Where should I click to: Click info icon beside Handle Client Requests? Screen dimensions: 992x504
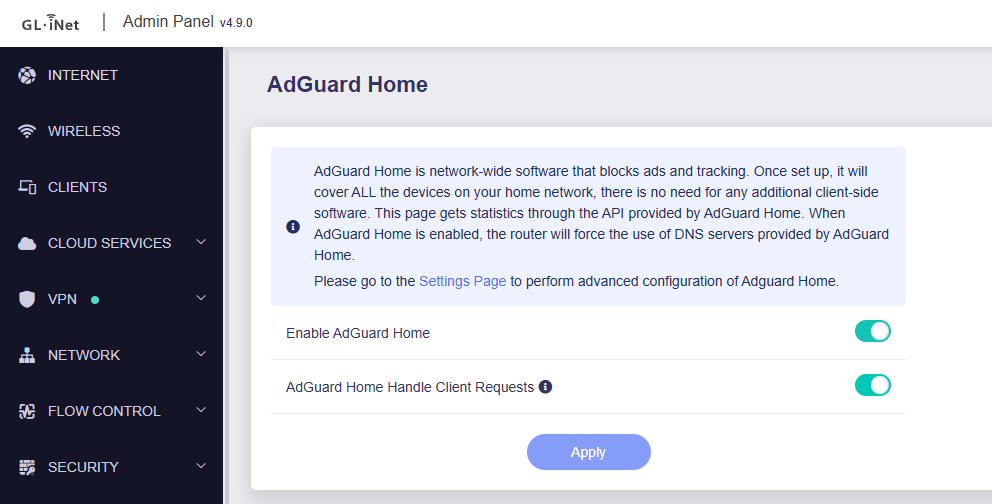[x=545, y=386]
